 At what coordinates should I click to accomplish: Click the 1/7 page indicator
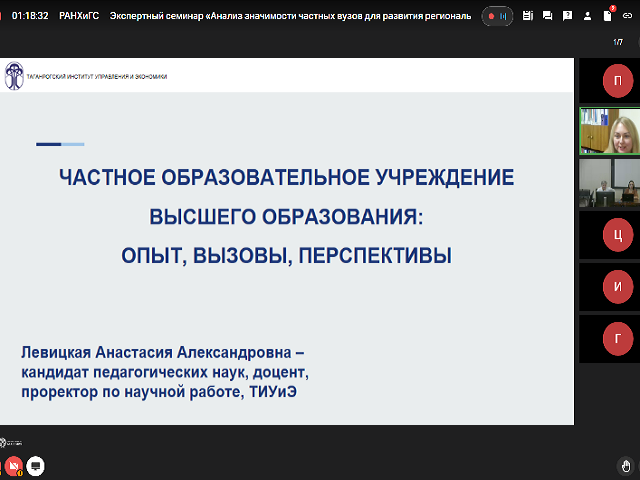click(618, 42)
